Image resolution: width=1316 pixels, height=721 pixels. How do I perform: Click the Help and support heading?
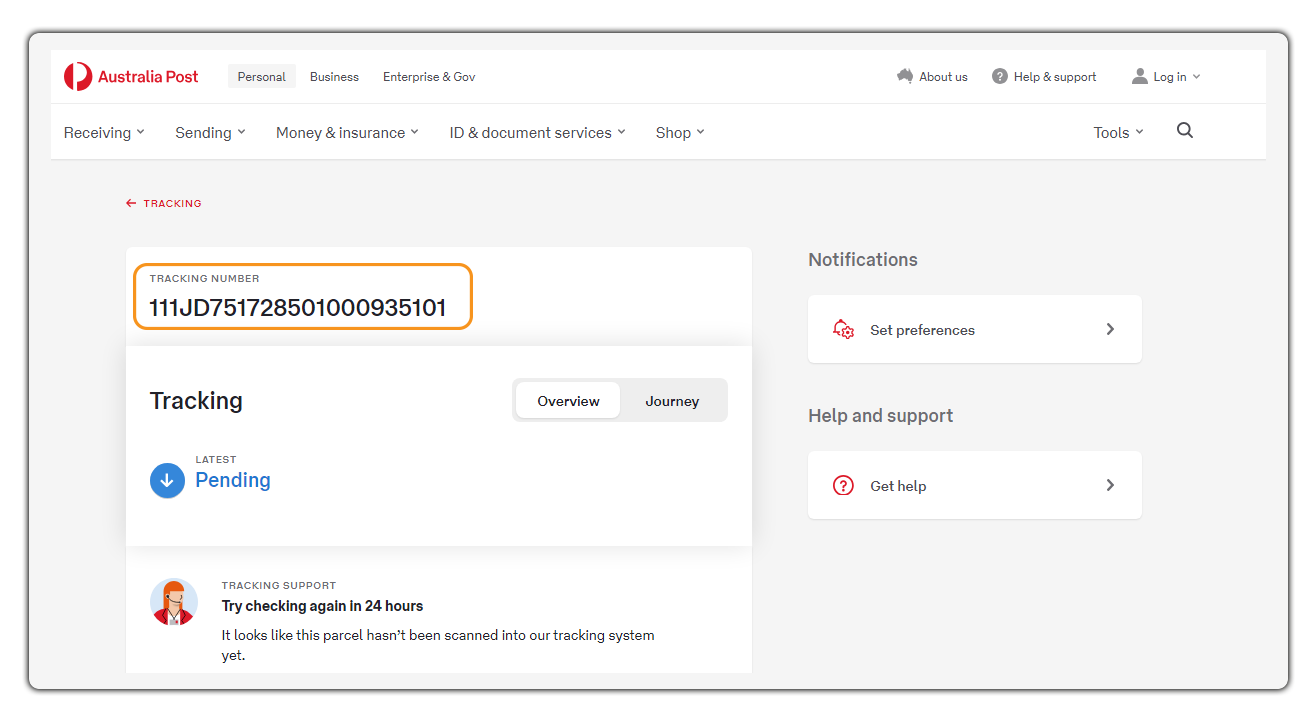pyautogui.click(x=881, y=416)
